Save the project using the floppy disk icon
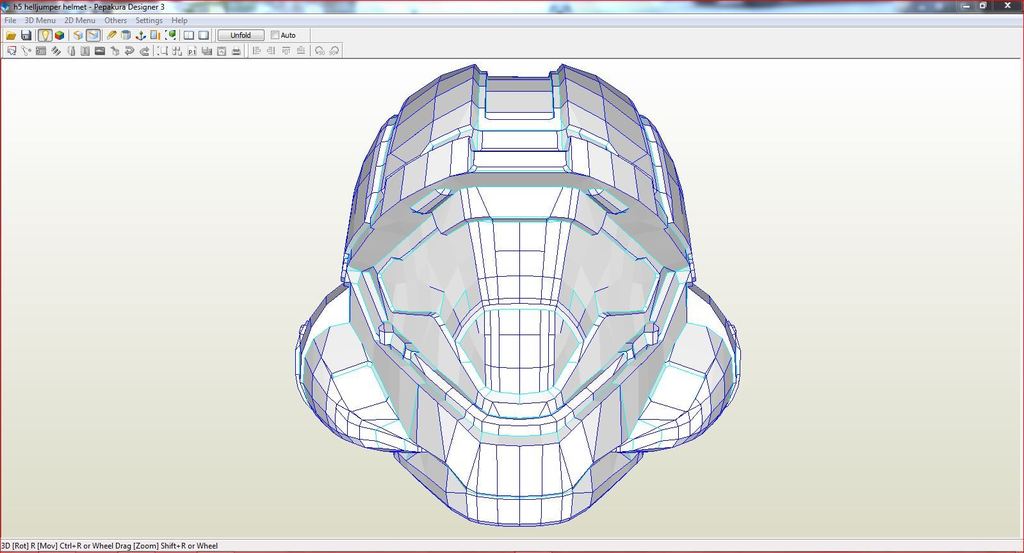 26,35
